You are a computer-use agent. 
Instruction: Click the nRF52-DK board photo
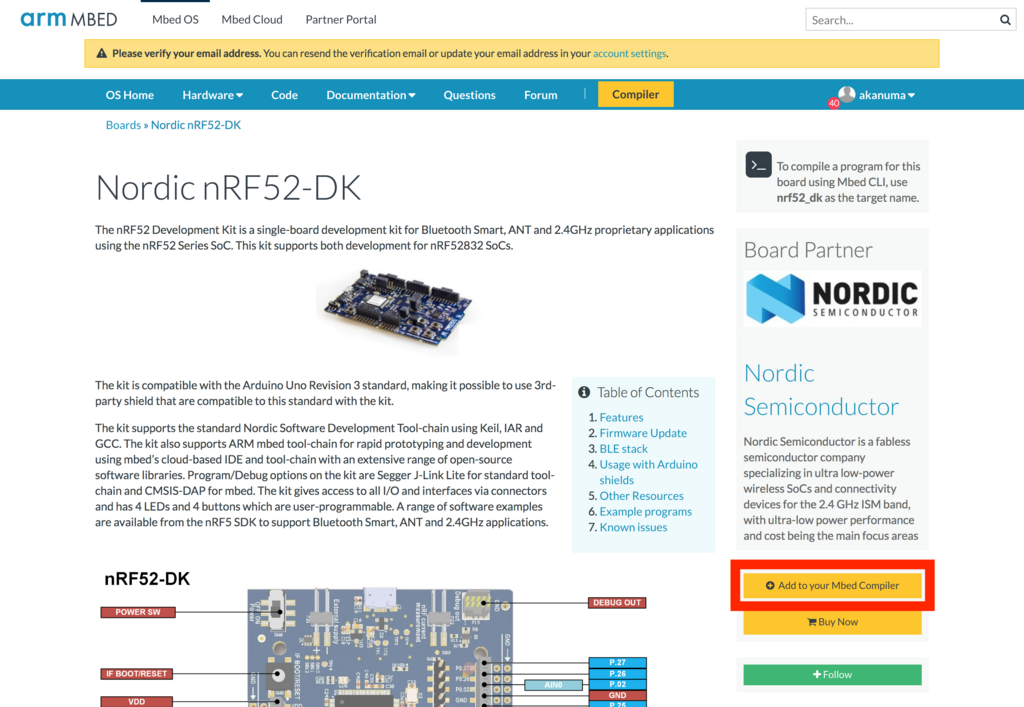[x=398, y=309]
